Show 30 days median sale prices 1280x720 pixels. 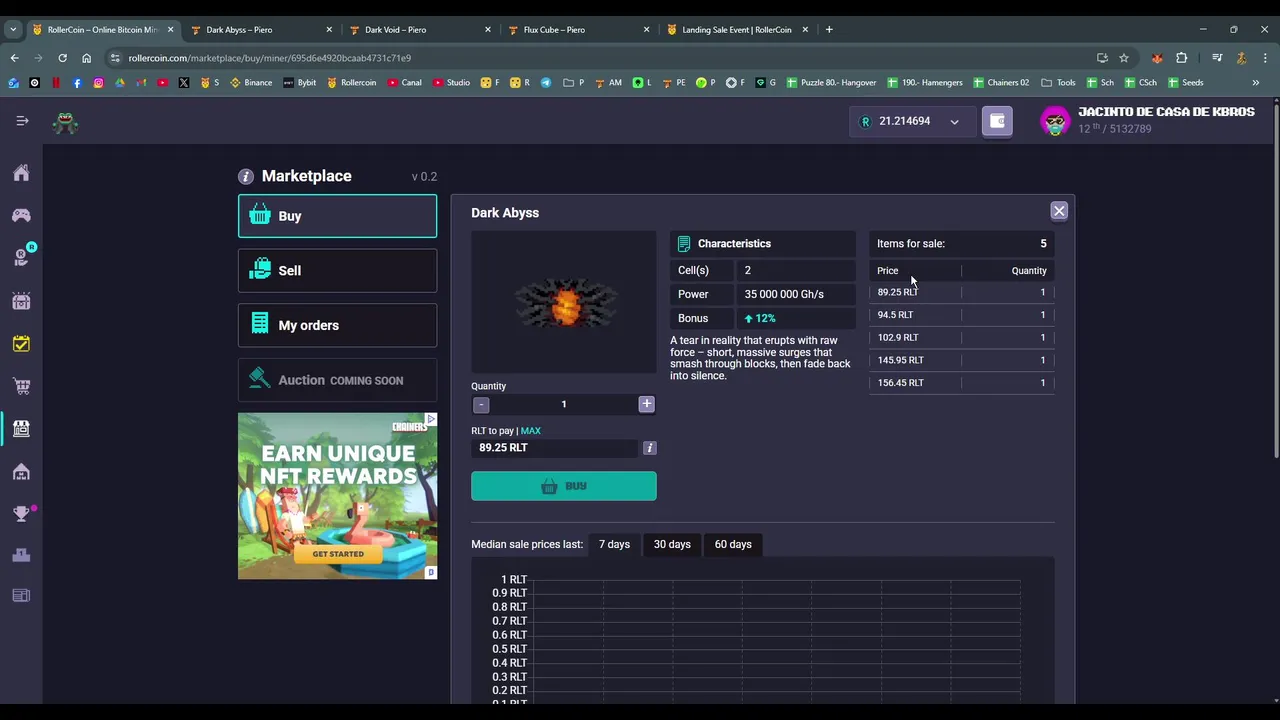pyautogui.click(x=672, y=544)
